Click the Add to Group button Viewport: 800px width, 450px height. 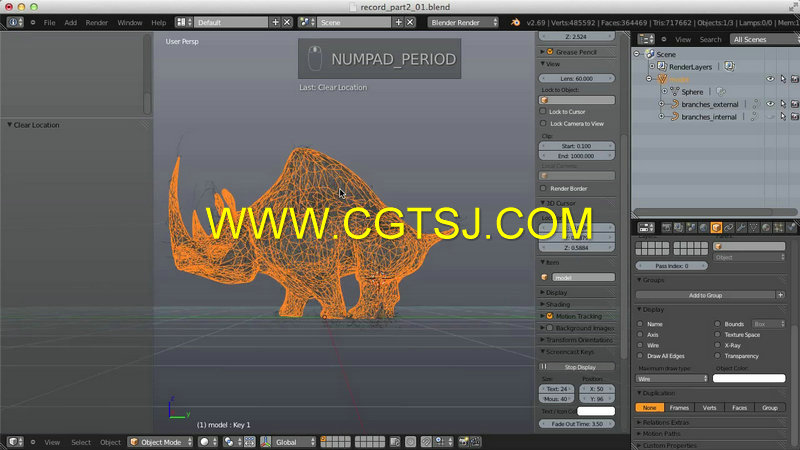[x=705, y=295]
